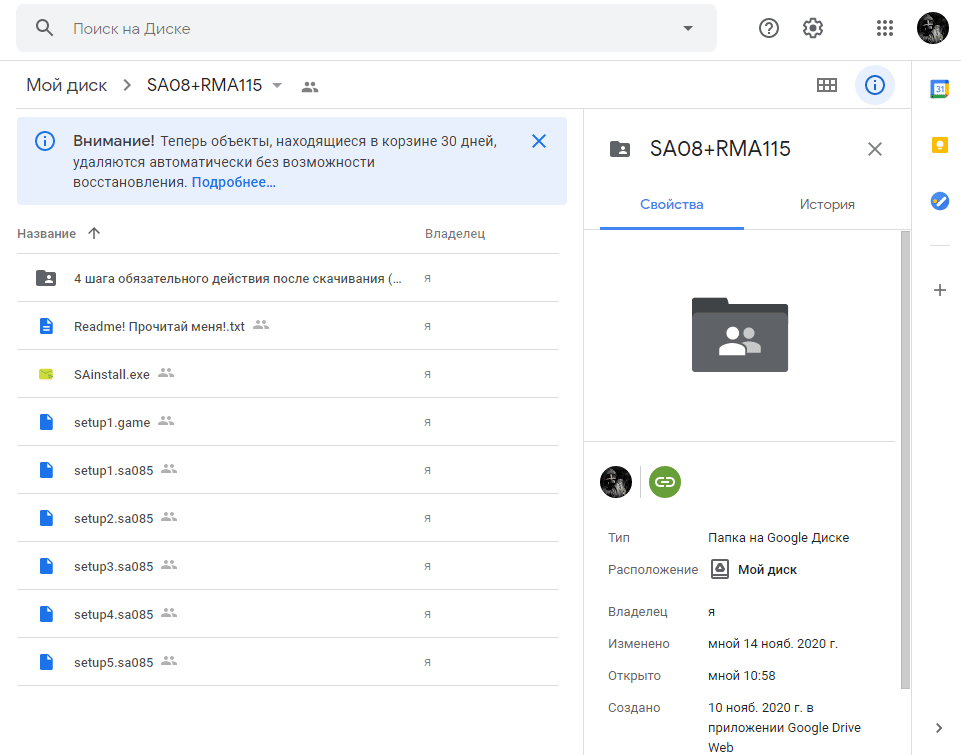Click the green link sharing icon
Screen dimensions: 961x755
(x=665, y=482)
